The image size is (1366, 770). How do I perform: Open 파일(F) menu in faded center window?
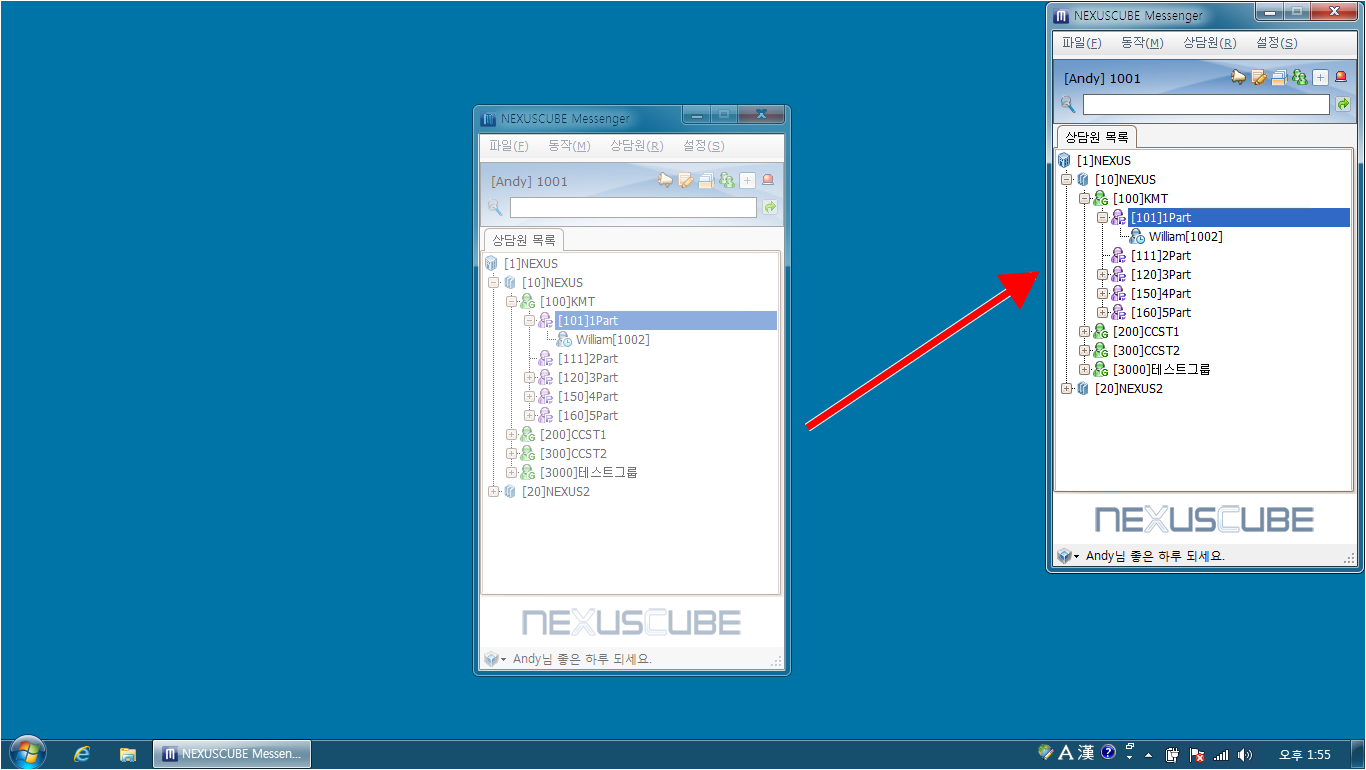click(x=509, y=146)
